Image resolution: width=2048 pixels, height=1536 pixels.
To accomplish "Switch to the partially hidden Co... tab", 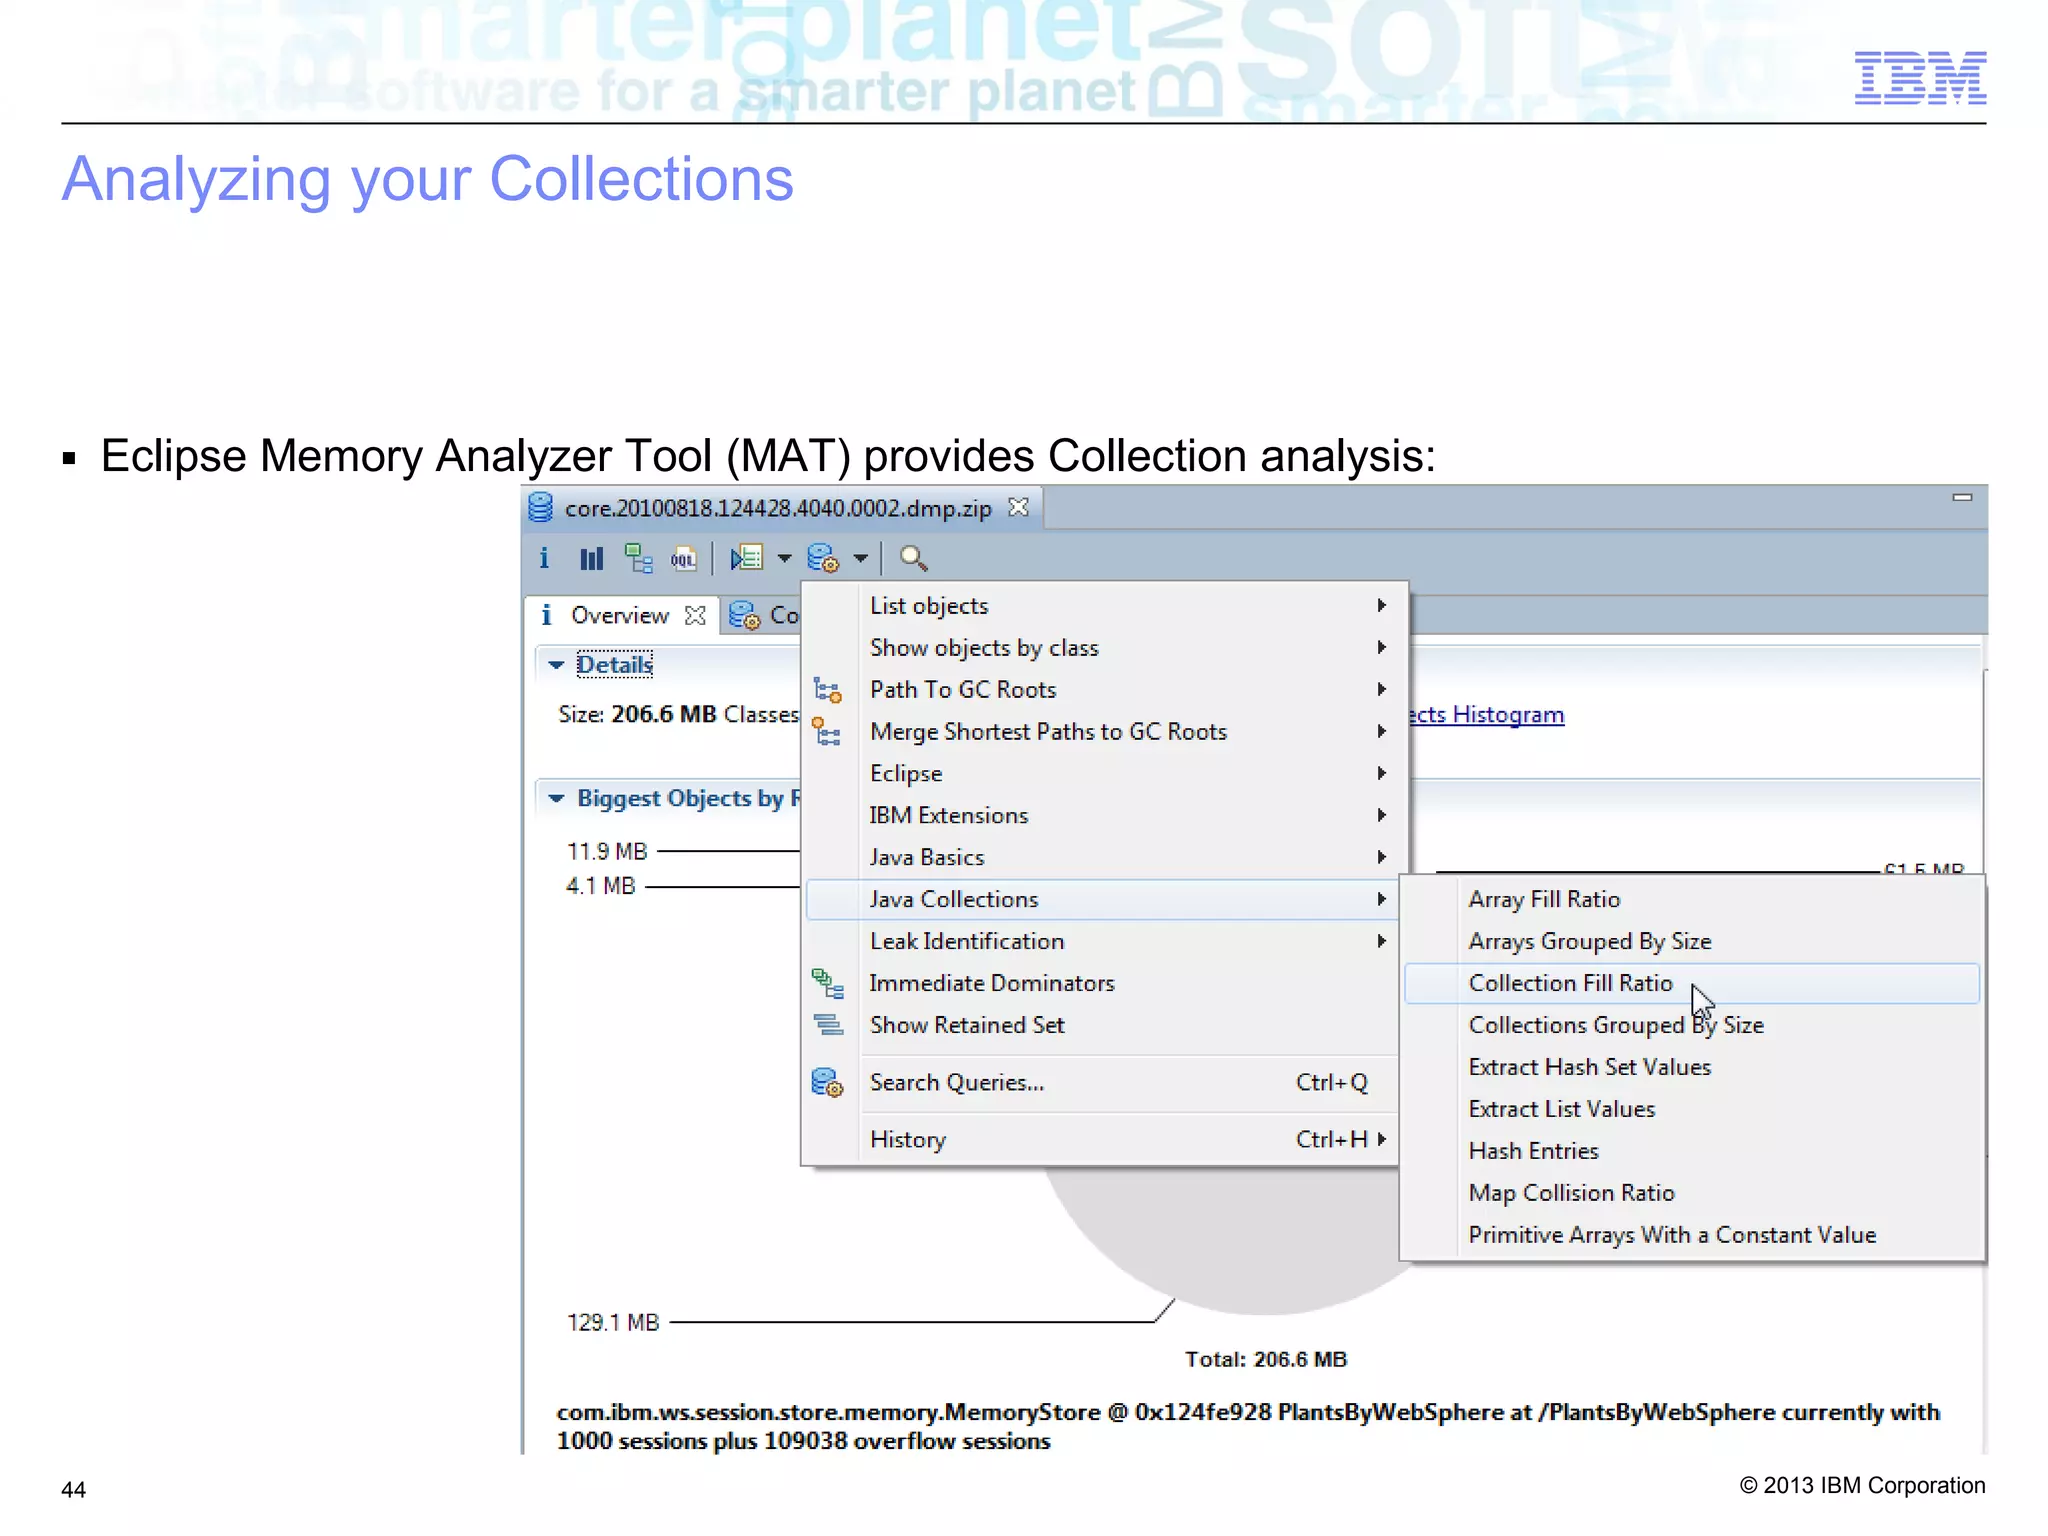I will [763, 615].
